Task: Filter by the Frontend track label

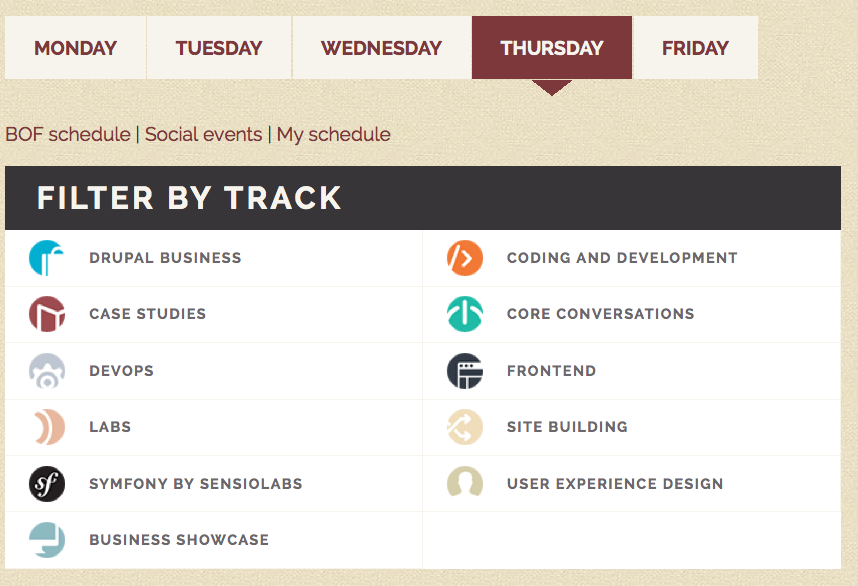Action: tap(551, 371)
